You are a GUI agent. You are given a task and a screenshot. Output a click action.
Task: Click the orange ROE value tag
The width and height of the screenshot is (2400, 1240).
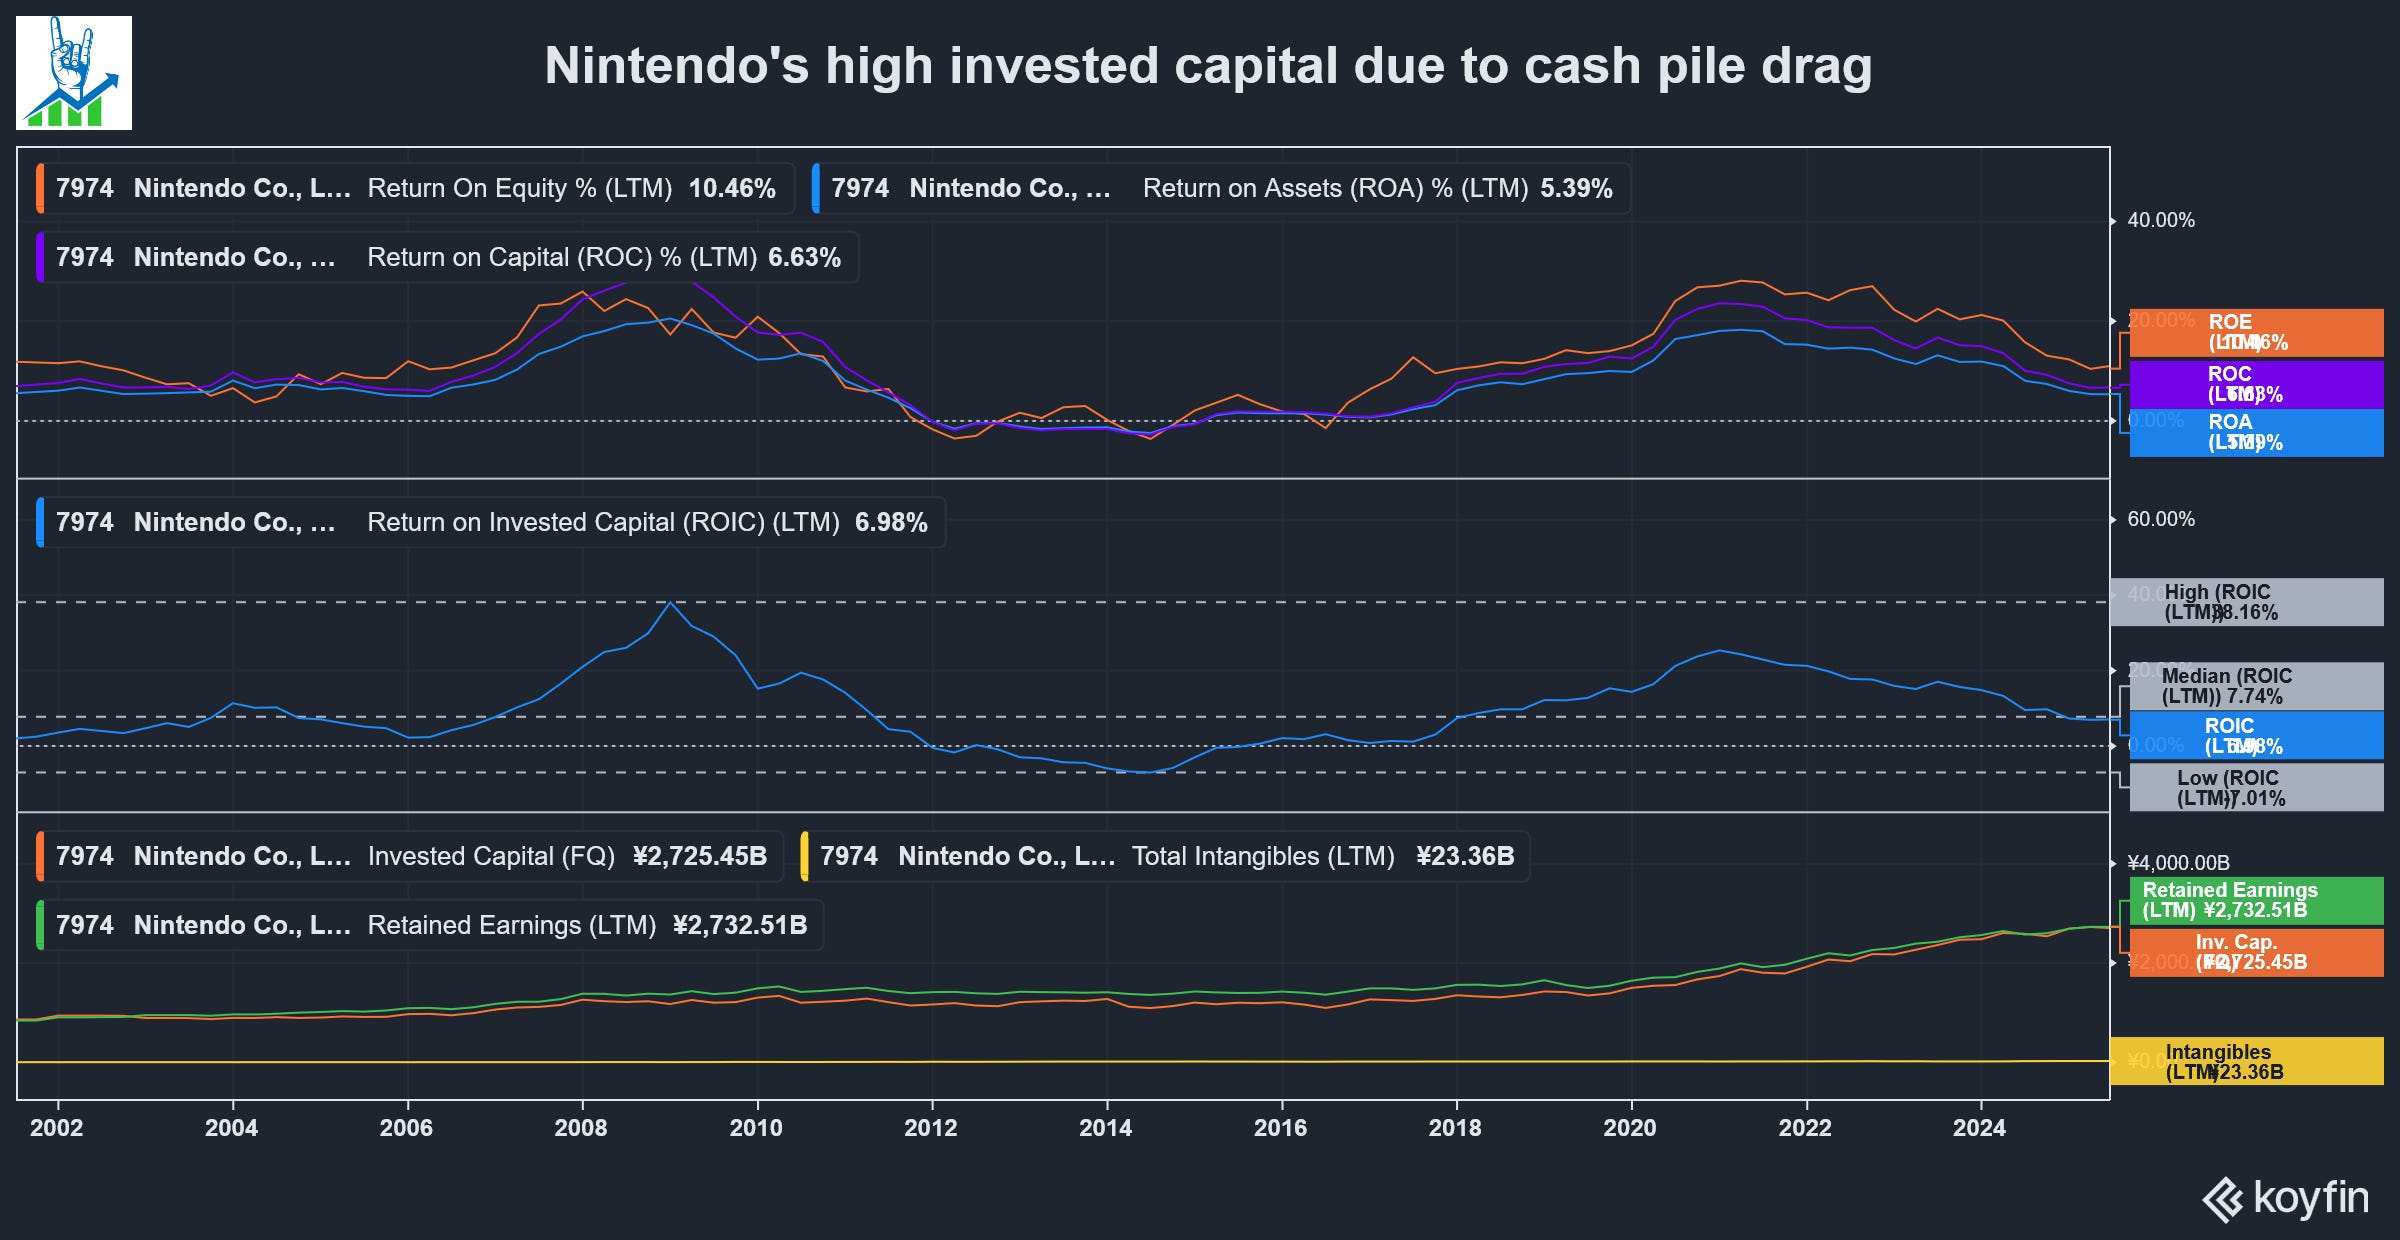tap(2256, 333)
